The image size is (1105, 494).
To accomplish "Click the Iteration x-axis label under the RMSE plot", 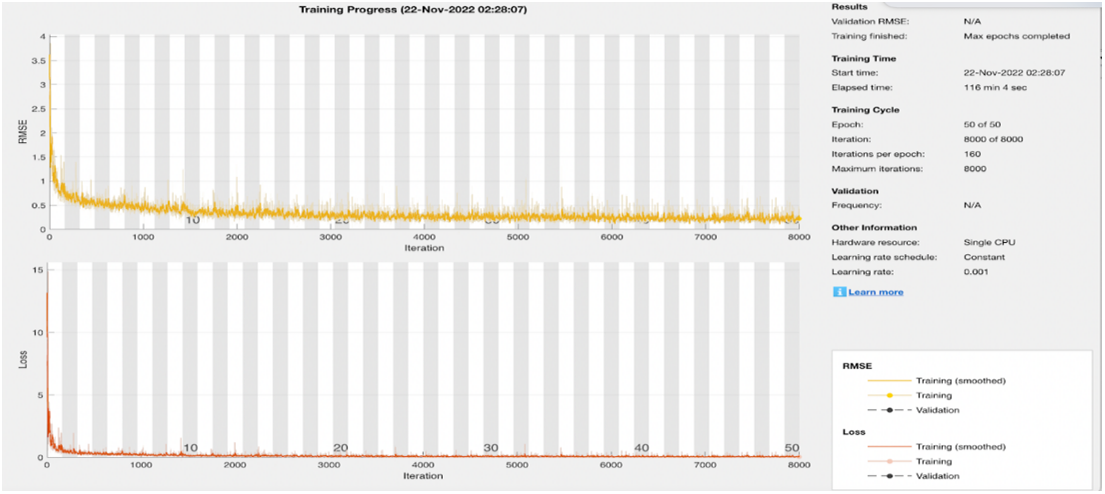I will coord(424,249).
